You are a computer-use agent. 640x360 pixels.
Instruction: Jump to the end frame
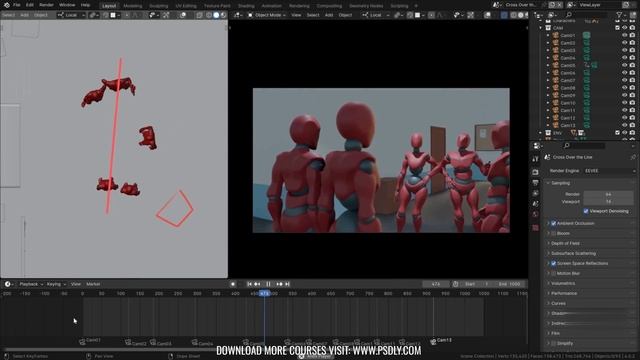287,284
